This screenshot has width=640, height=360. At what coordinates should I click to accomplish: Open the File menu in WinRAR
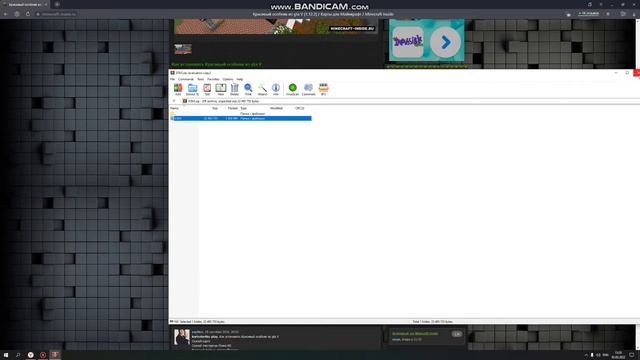[x=173, y=79]
